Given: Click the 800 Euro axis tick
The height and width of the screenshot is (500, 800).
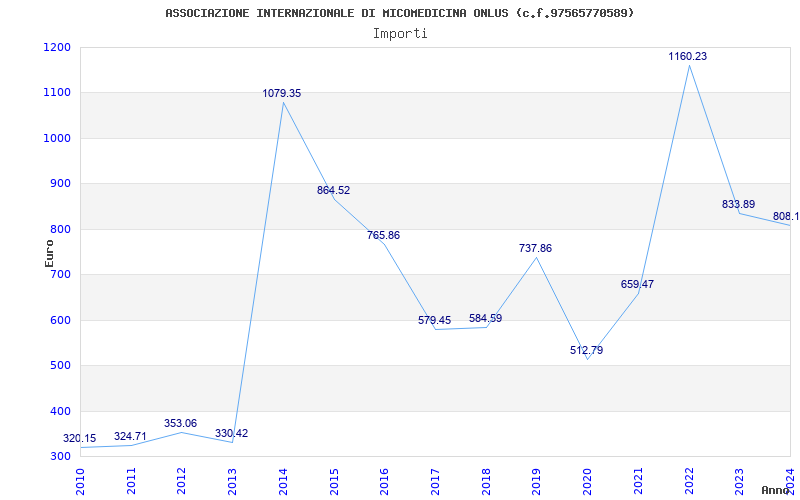Looking at the screenshot, I should point(62,229).
